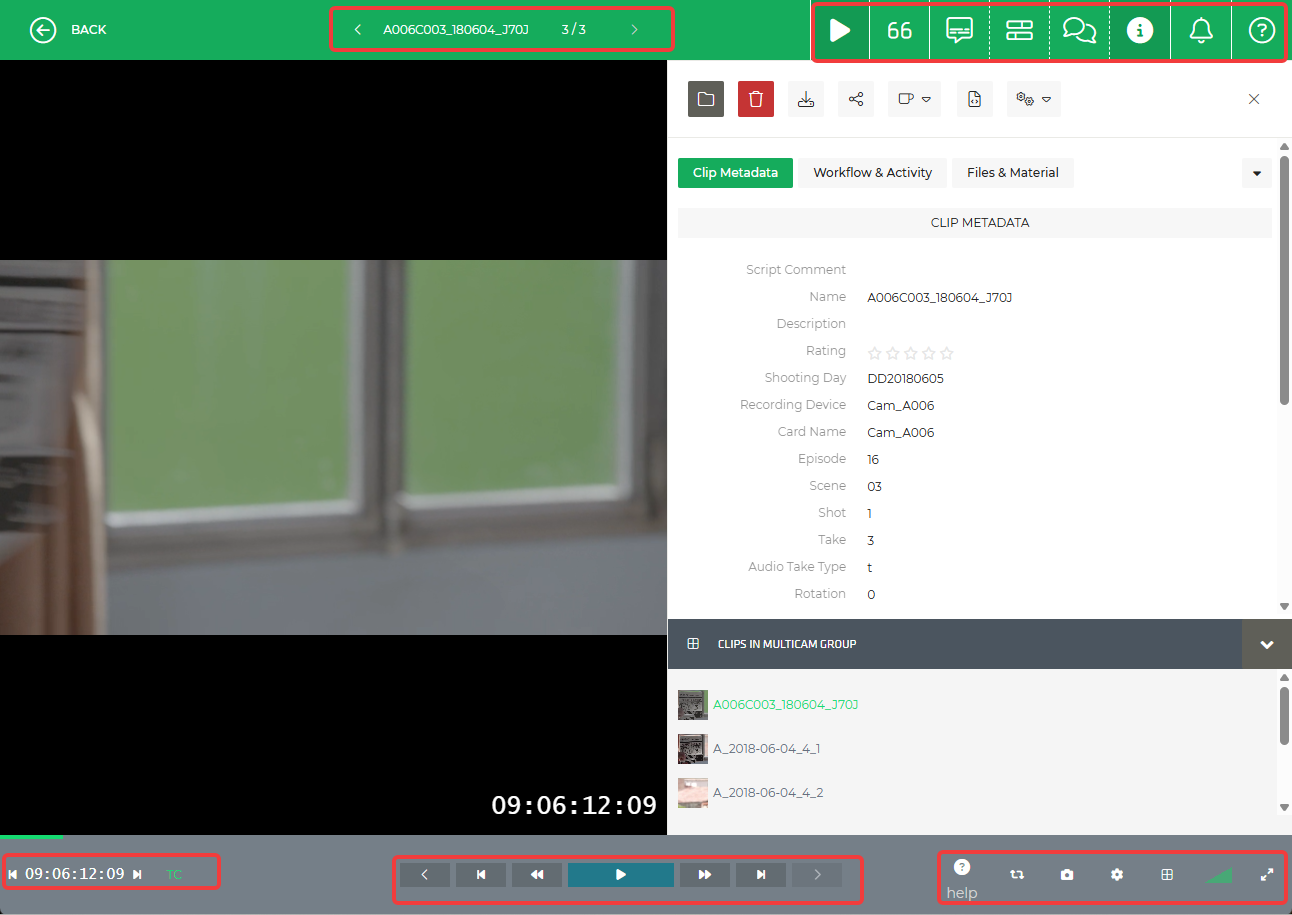Click the Shooting Day value DD20180605
This screenshot has width=1292, height=915.
906,378
